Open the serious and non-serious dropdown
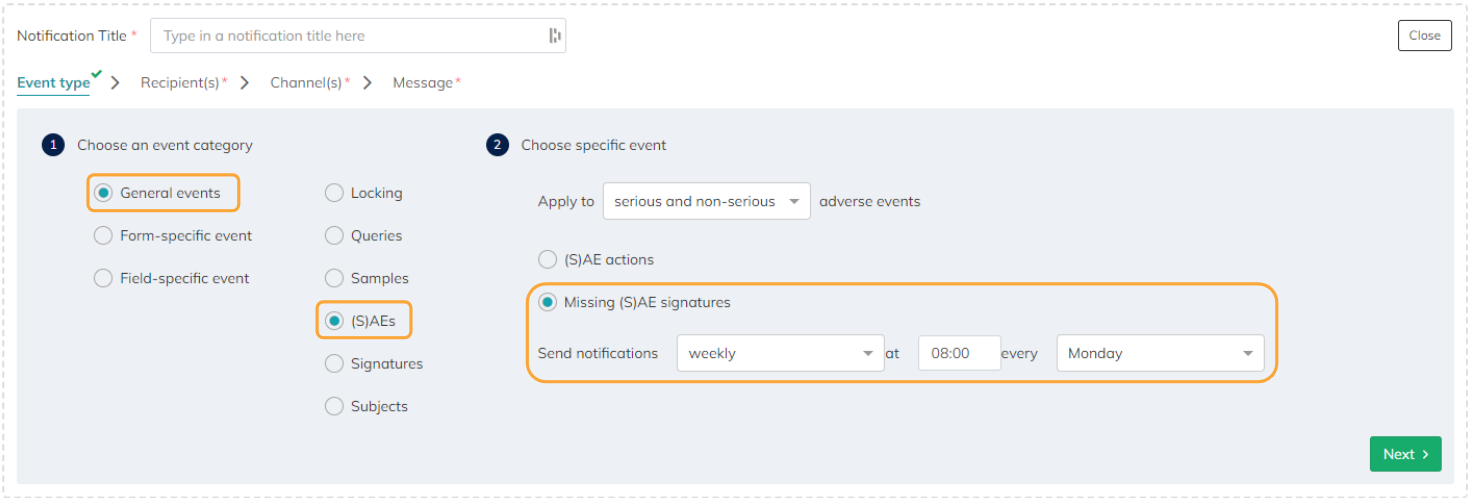Viewport: 1471px width, 499px height. [x=706, y=201]
